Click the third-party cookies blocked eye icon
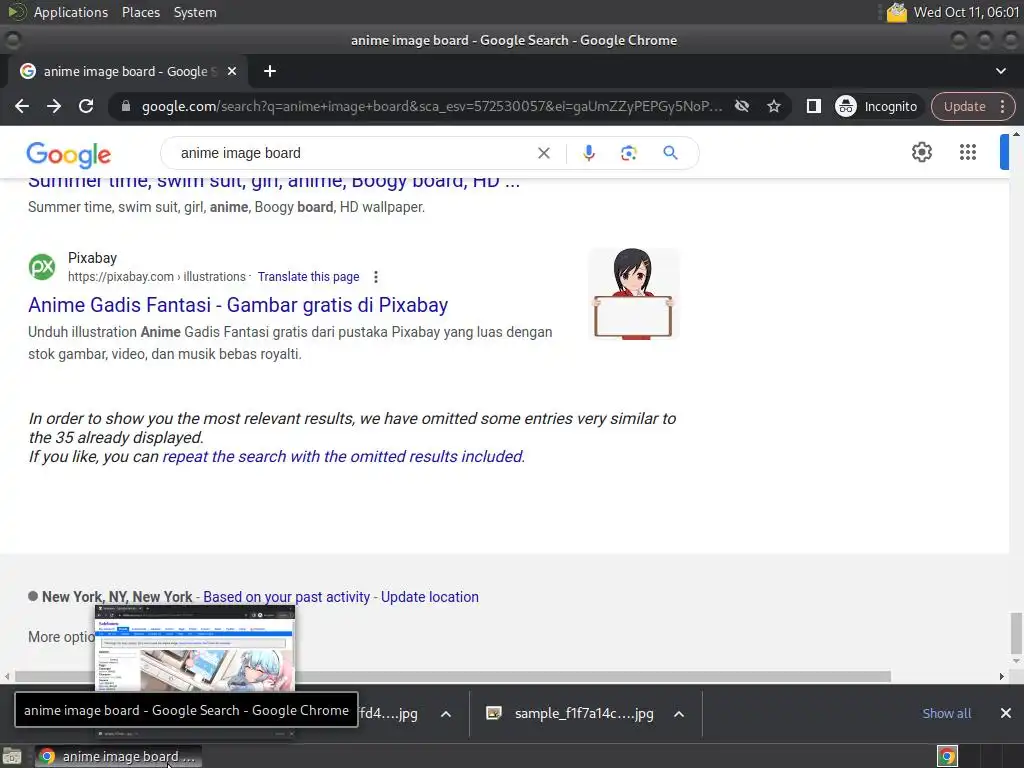The height and width of the screenshot is (768, 1024). pyautogui.click(x=742, y=106)
